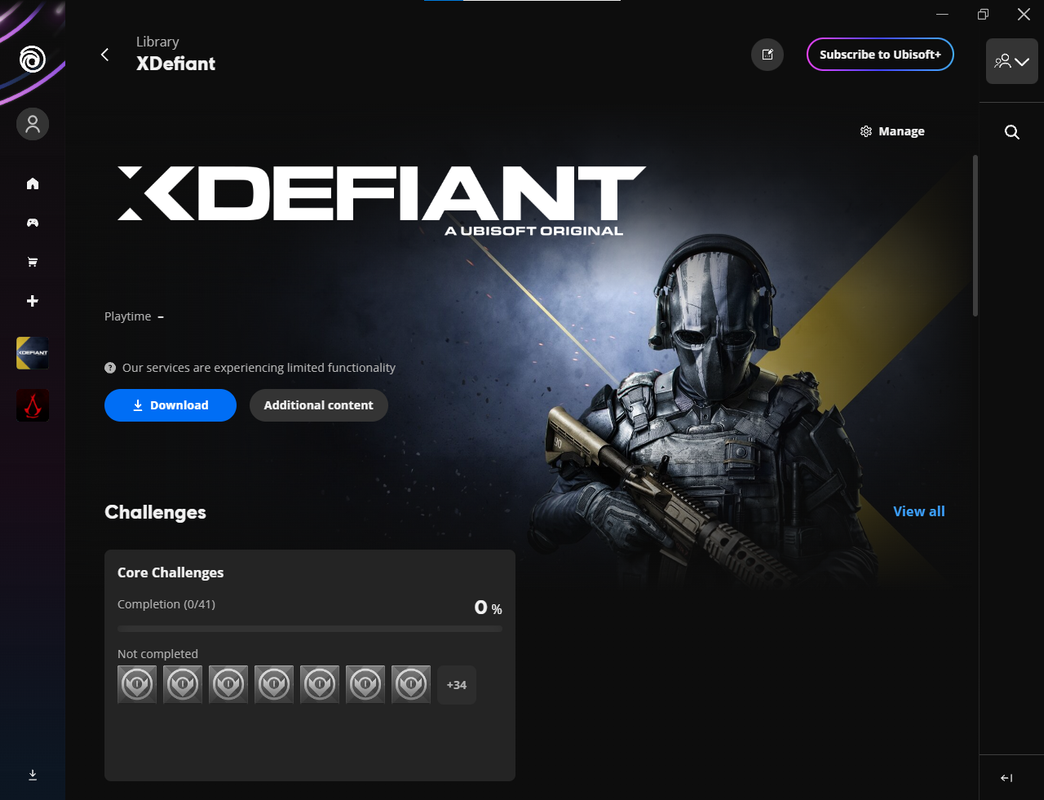This screenshot has width=1044, height=800.
Task: Expand the +34 more challenges badge
Action: coord(457,685)
